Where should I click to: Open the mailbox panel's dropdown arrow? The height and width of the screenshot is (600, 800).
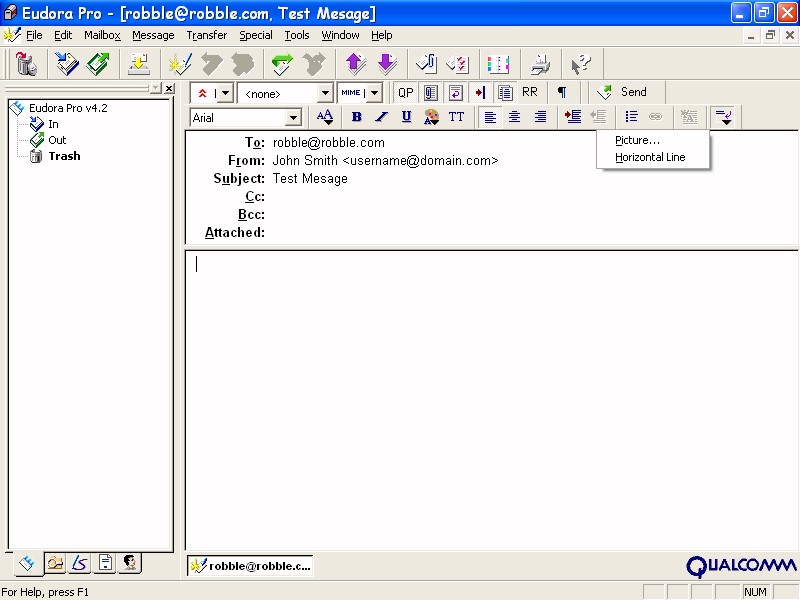click(156, 88)
